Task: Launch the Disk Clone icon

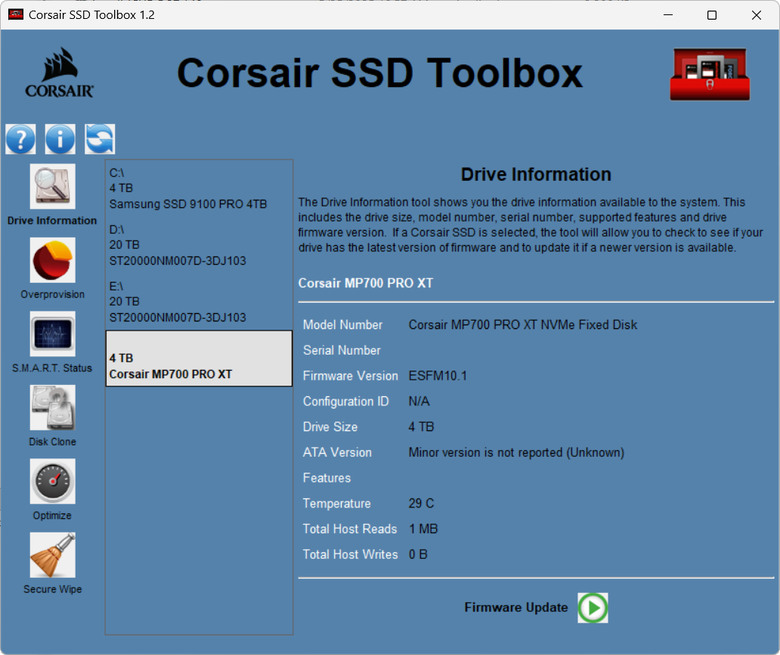Action: coord(53,407)
